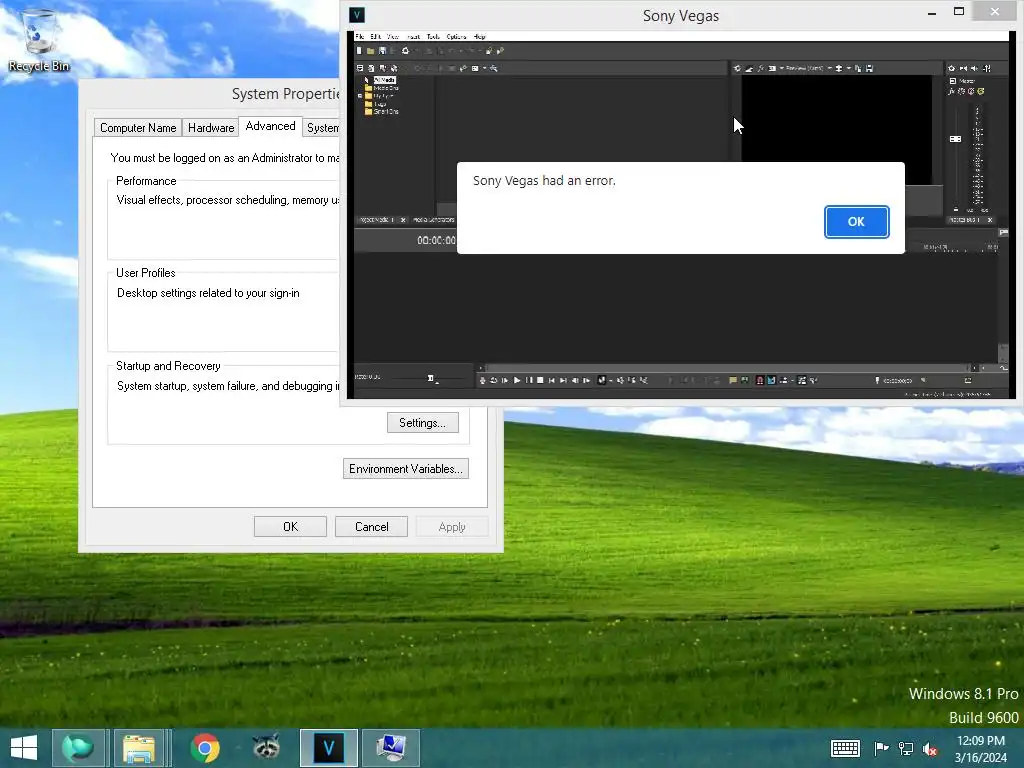1024x768 pixels.
Task: Open the Help menu in Sony Vegas
Action: point(479,37)
